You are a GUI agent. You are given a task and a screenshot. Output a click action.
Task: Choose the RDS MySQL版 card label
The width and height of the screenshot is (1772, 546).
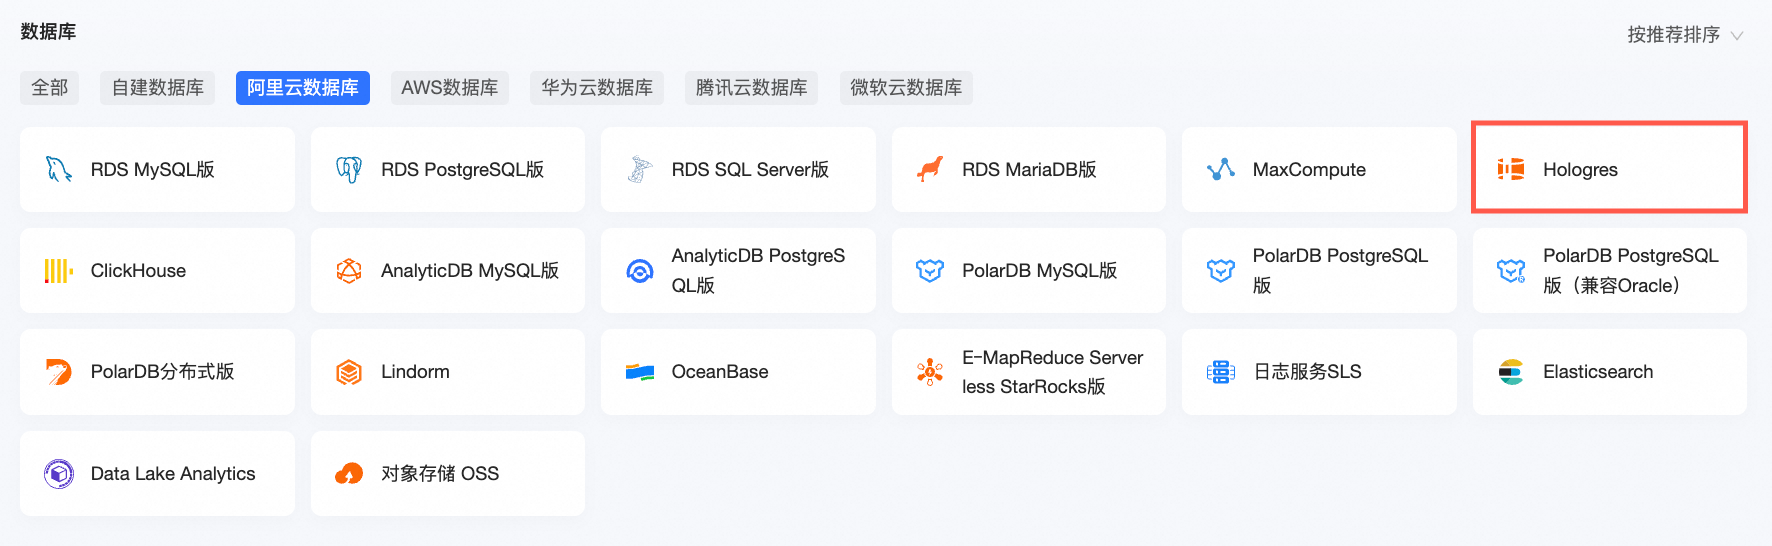click(153, 170)
